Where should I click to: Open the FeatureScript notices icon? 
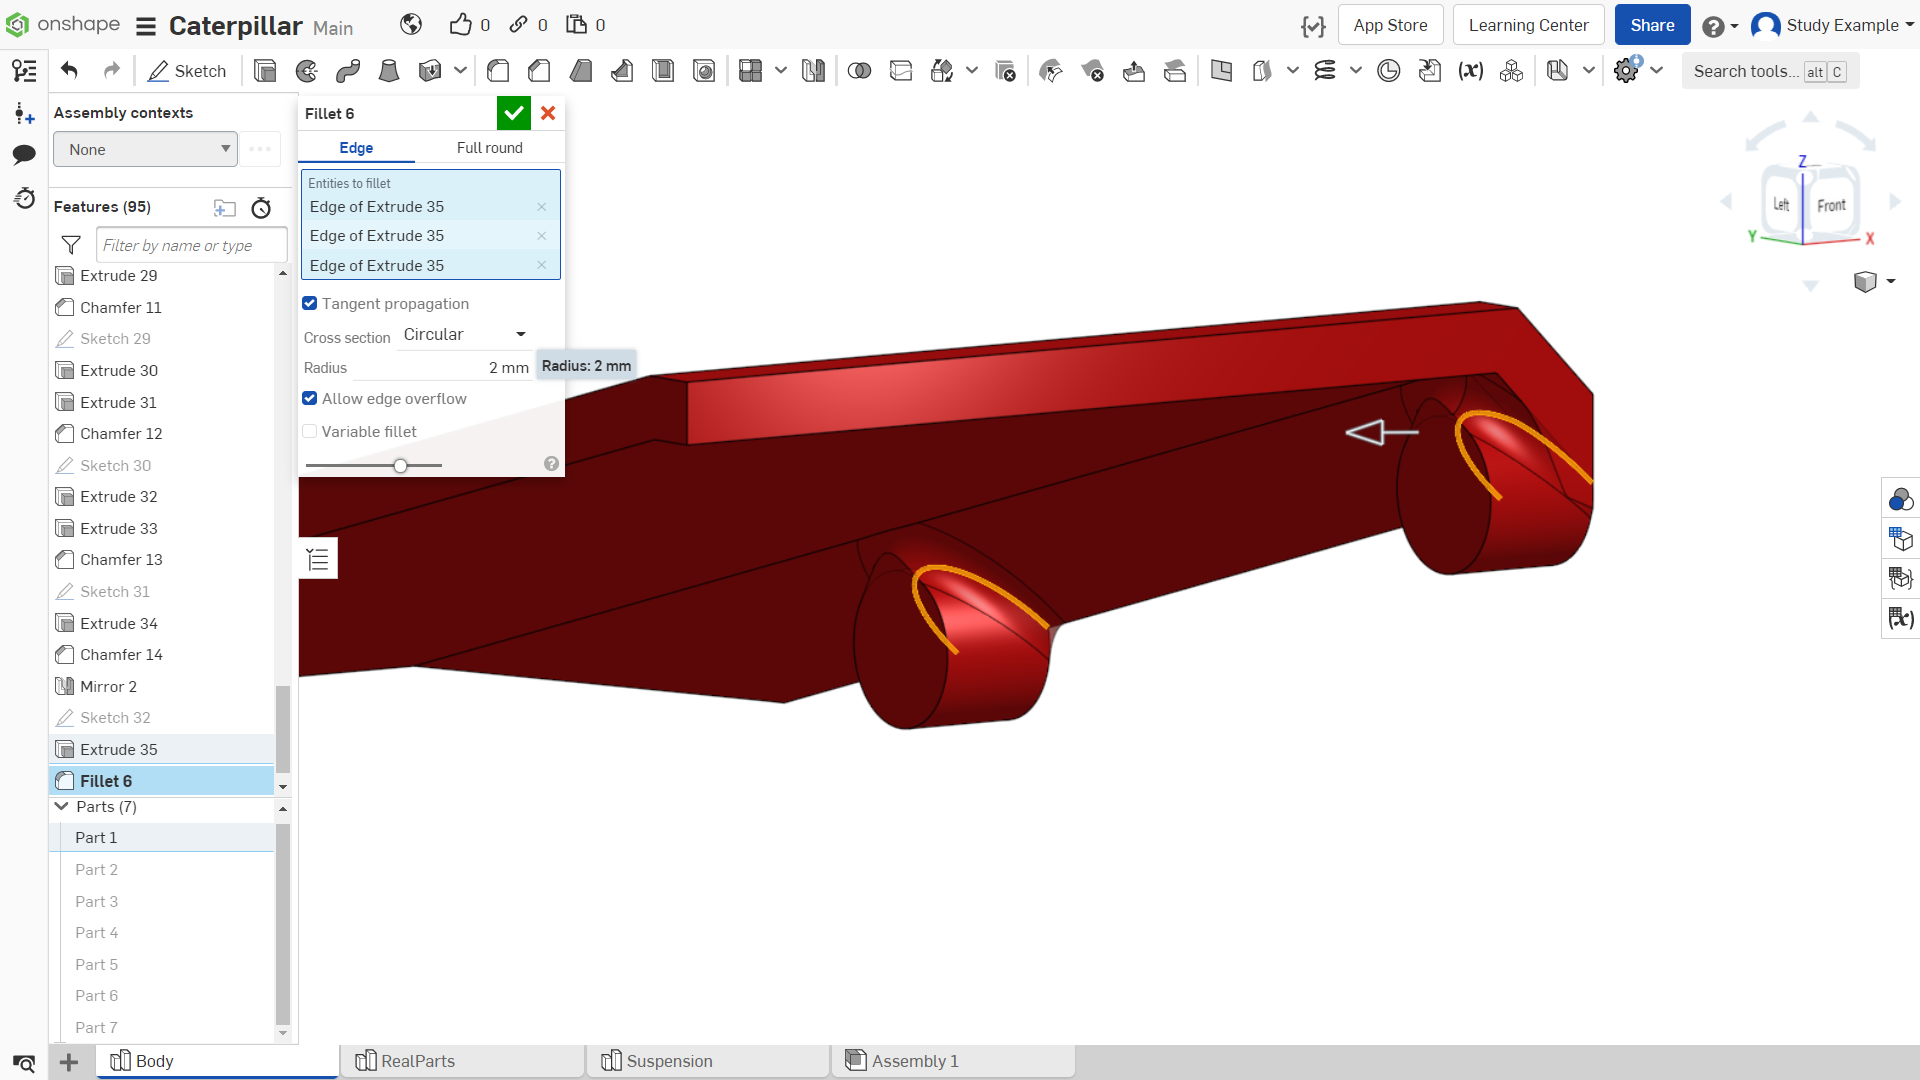pyautogui.click(x=1313, y=26)
